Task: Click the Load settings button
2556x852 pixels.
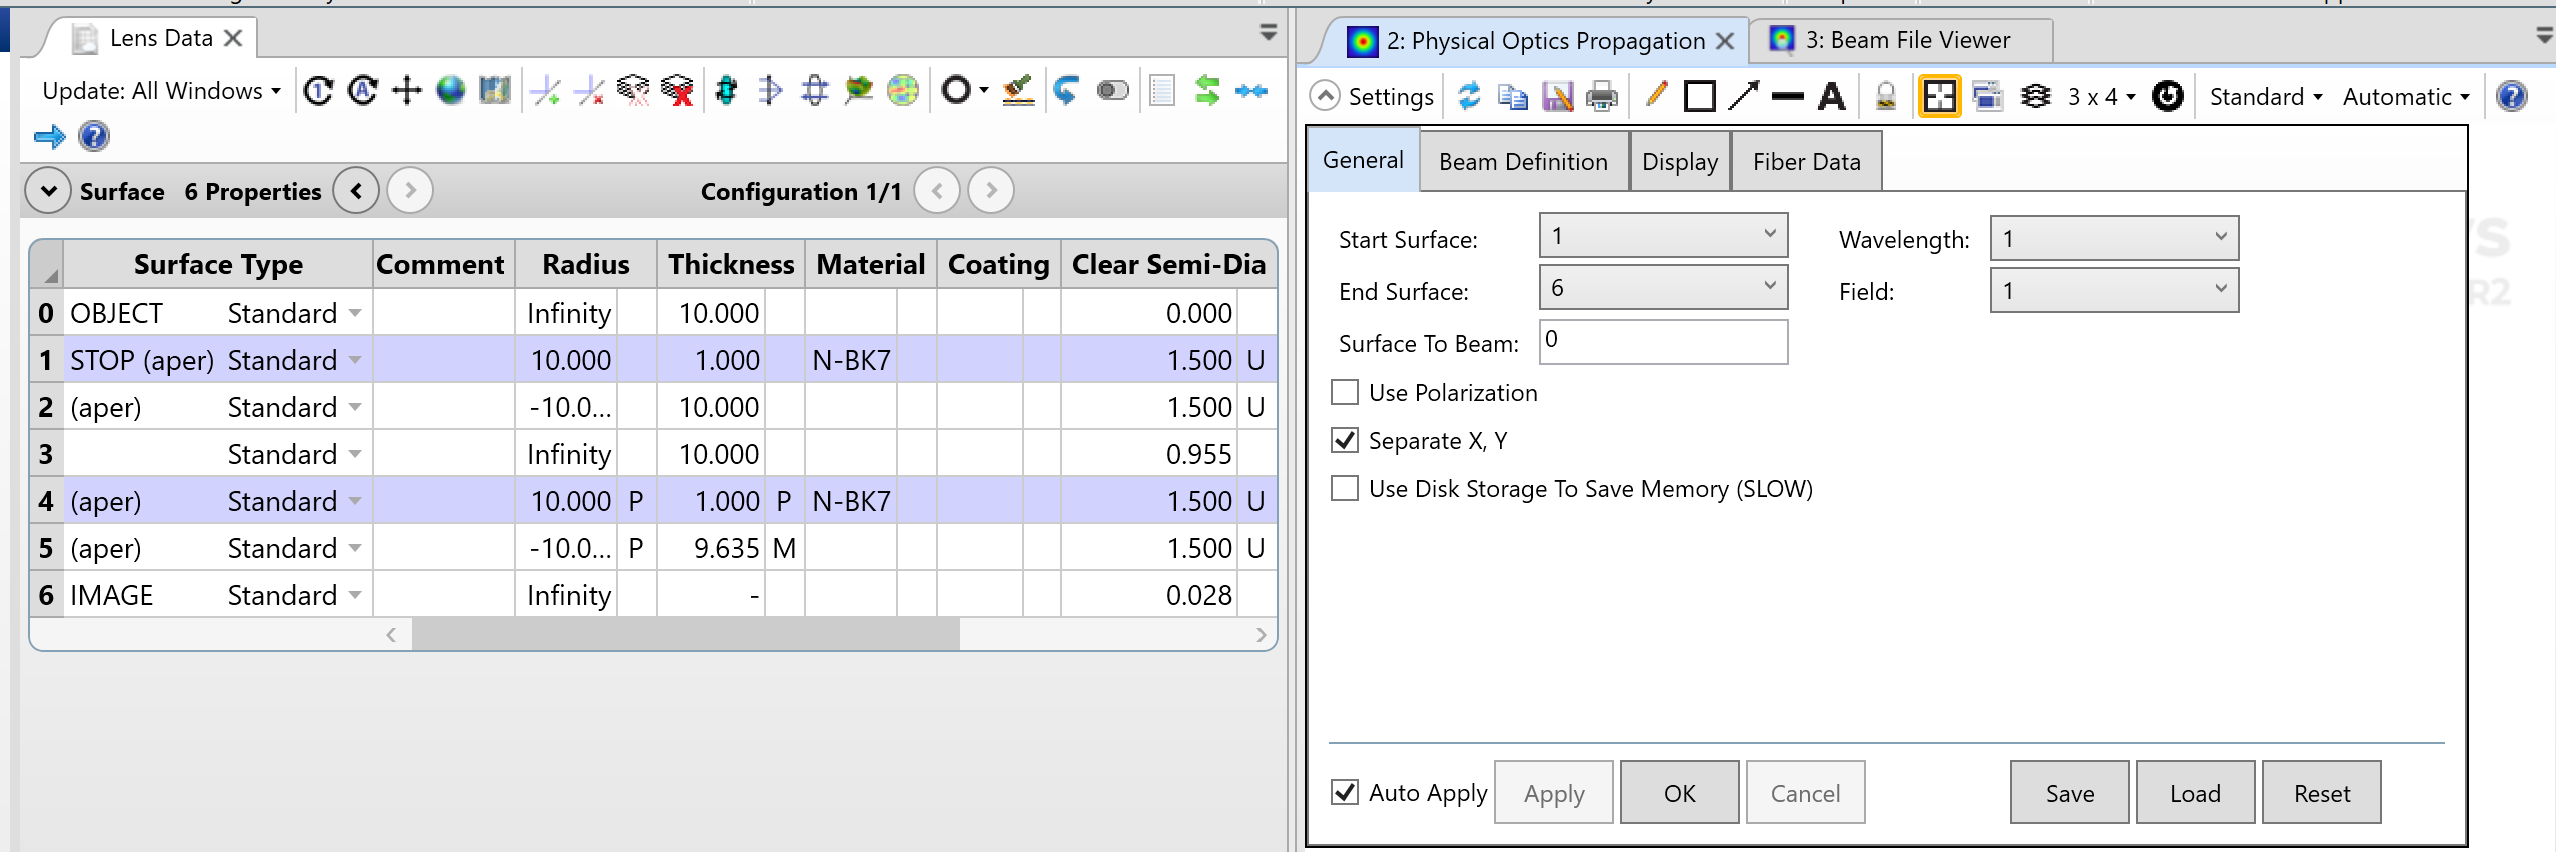Action: (2196, 792)
